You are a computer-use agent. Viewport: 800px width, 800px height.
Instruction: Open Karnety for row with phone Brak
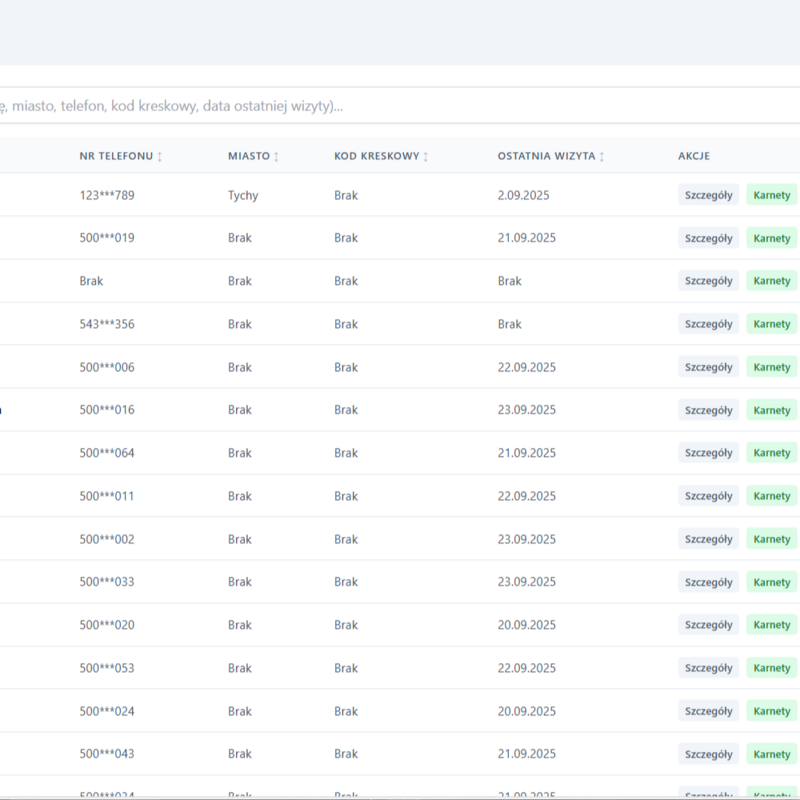(771, 281)
